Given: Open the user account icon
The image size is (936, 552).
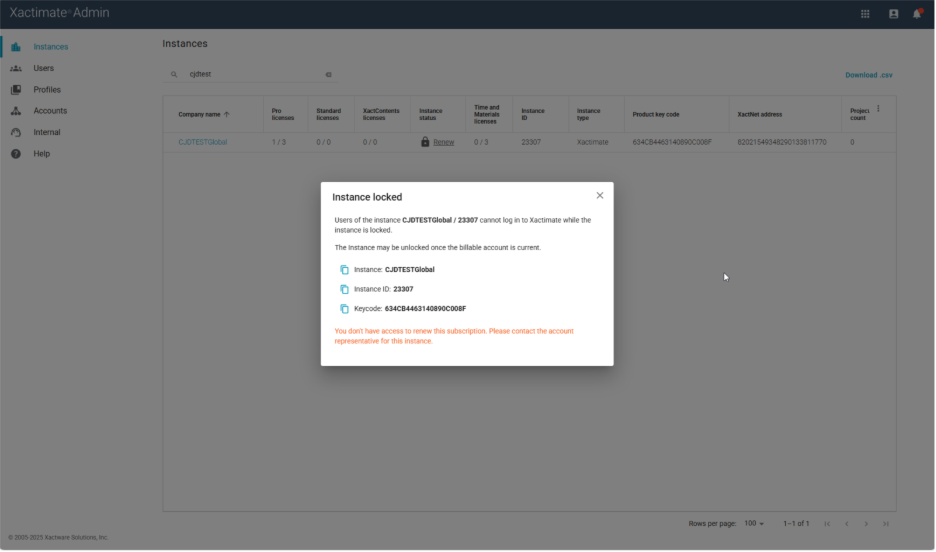Looking at the screenshot, I should [893, 14].
